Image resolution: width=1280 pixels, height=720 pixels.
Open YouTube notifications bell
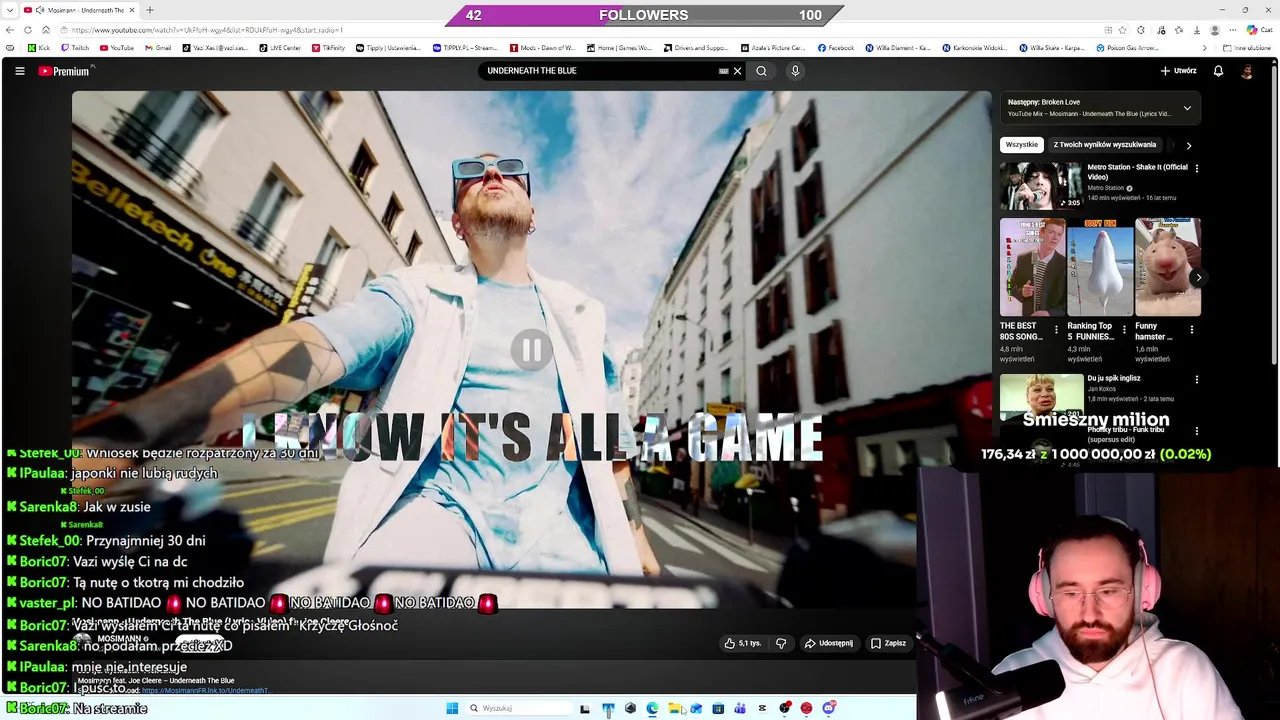tap(1218, 71)
